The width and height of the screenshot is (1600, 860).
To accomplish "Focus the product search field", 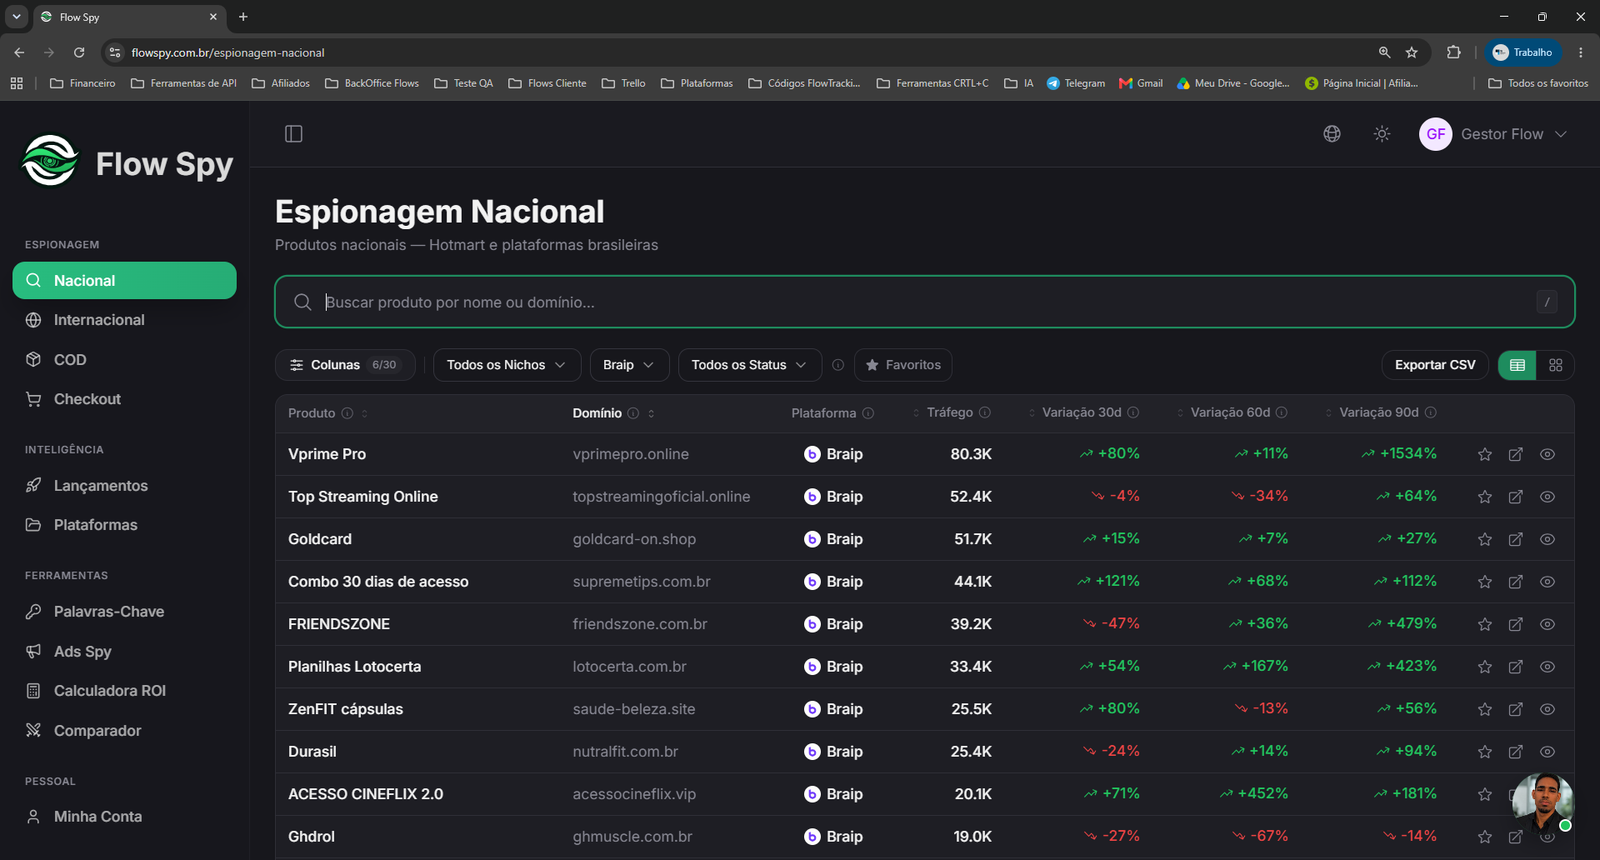I will pyautogui.click(x=924, y=302).
